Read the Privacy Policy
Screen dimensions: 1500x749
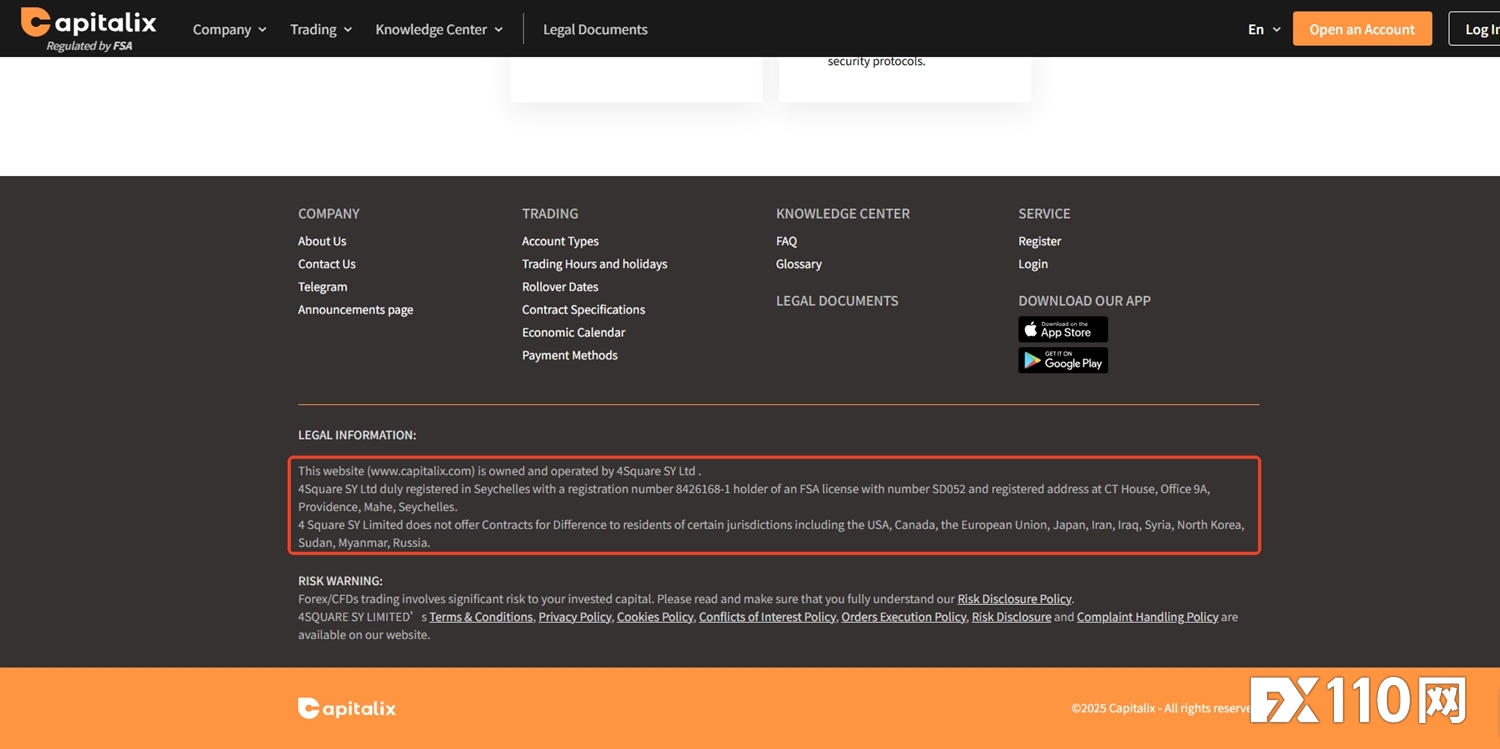click(575, 617)
